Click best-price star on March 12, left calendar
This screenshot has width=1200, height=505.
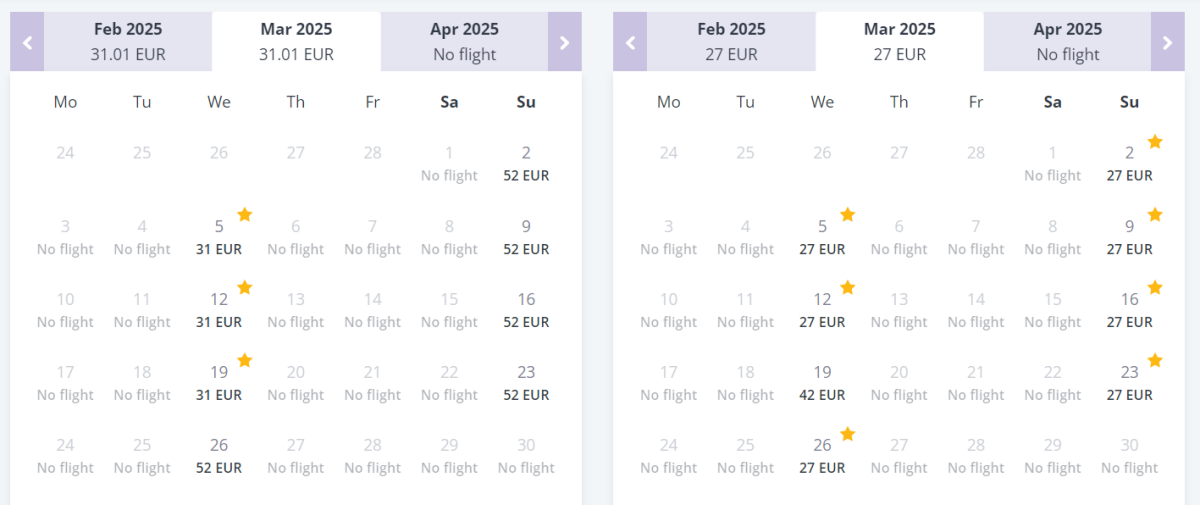pos(245,288)
